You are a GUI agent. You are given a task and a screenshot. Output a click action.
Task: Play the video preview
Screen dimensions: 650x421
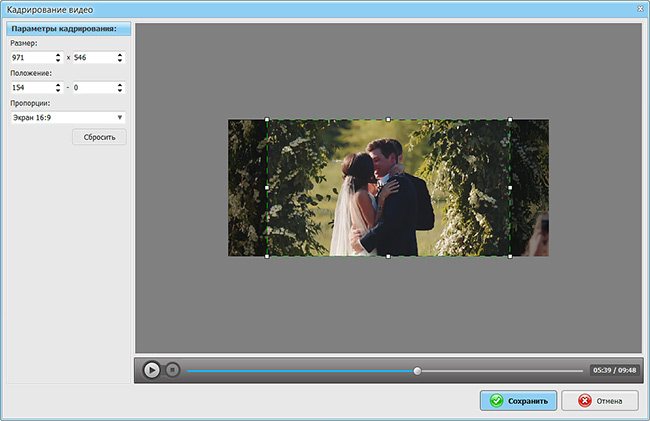click(x=151, y=370)
